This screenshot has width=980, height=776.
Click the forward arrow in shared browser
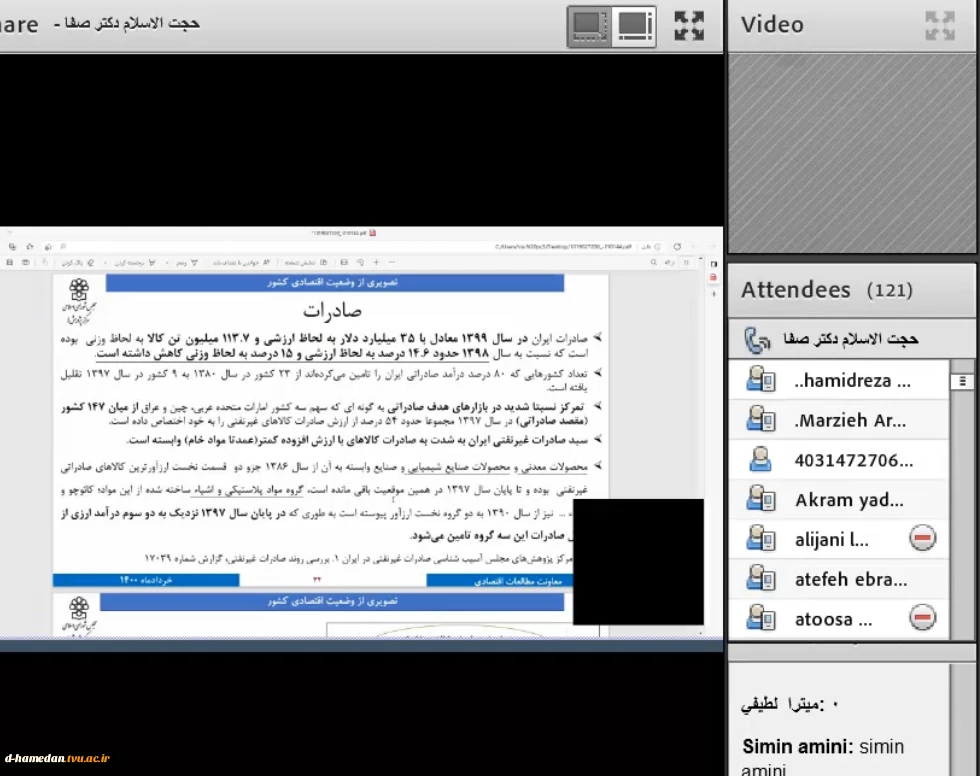694,247
